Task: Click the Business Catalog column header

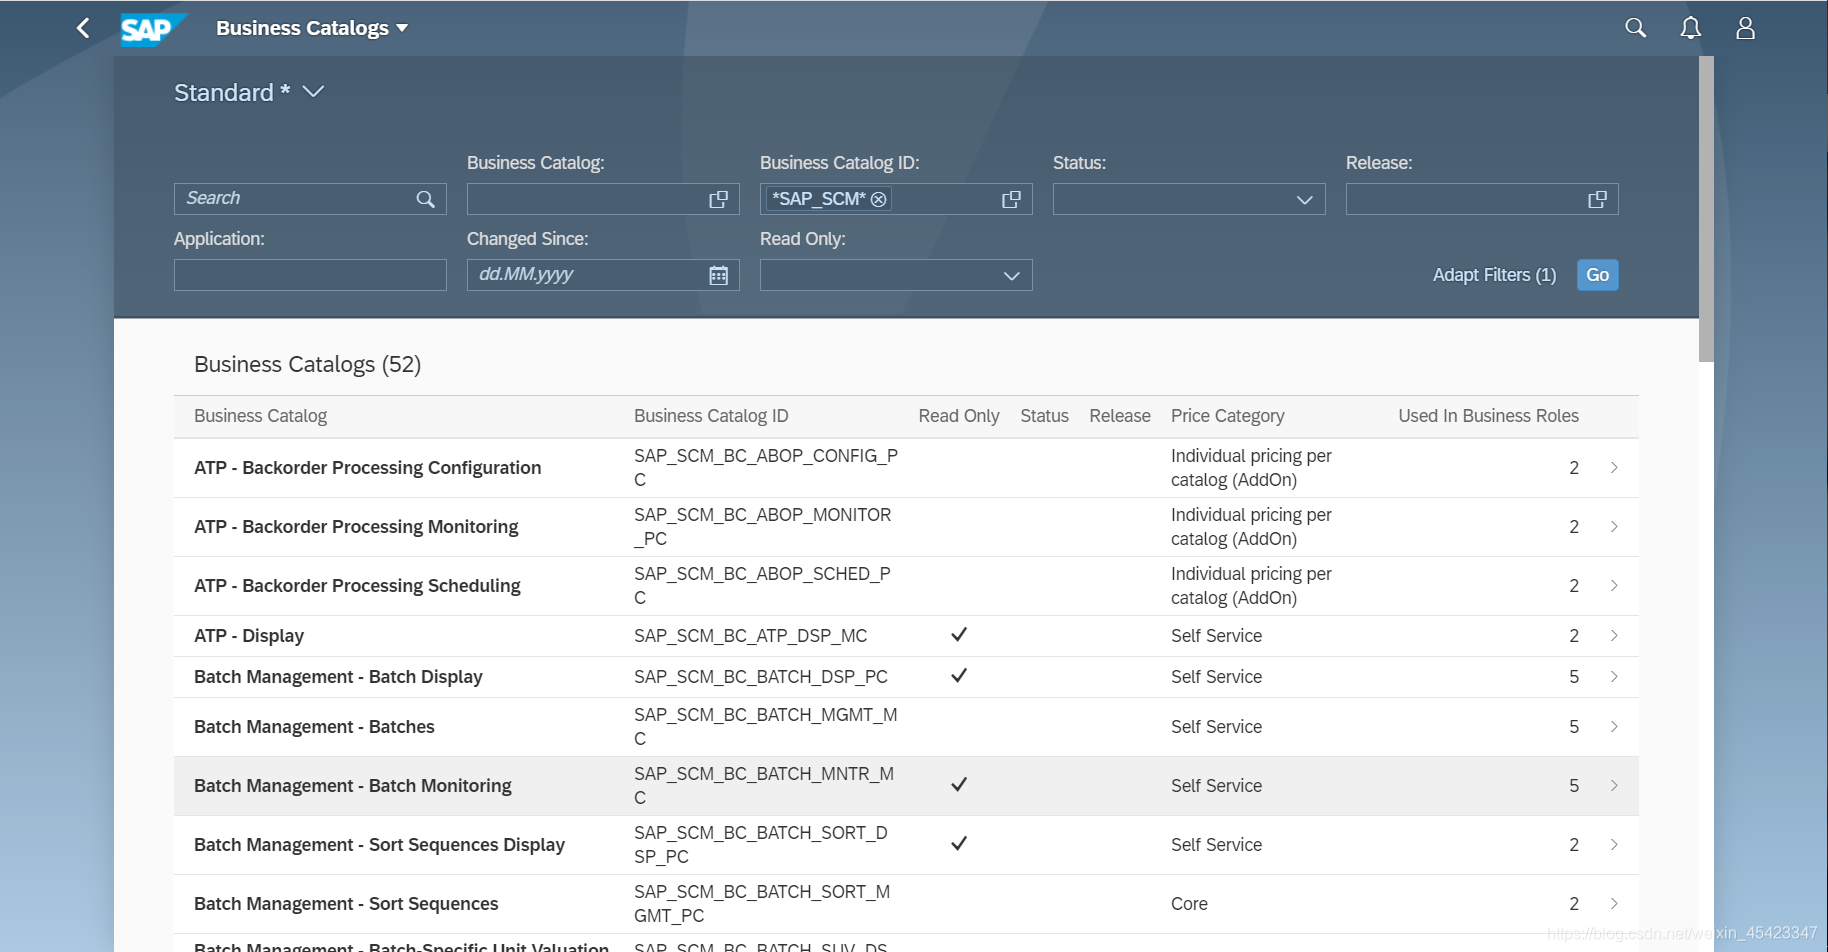Action: (x=260, y=416)
